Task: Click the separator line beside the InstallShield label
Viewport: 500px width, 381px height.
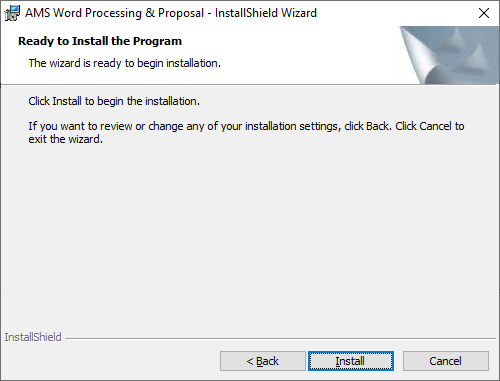Action: [x=280, y=339]
